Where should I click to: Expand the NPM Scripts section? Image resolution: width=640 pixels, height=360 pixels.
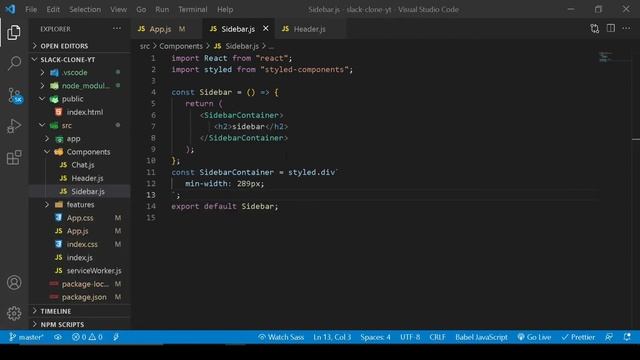80,324
